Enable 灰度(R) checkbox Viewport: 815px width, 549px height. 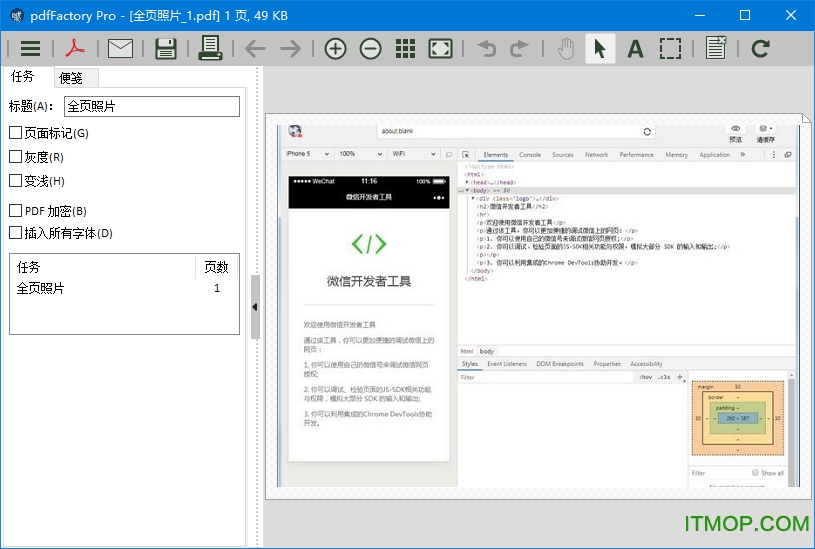click(x=16, y=156)
